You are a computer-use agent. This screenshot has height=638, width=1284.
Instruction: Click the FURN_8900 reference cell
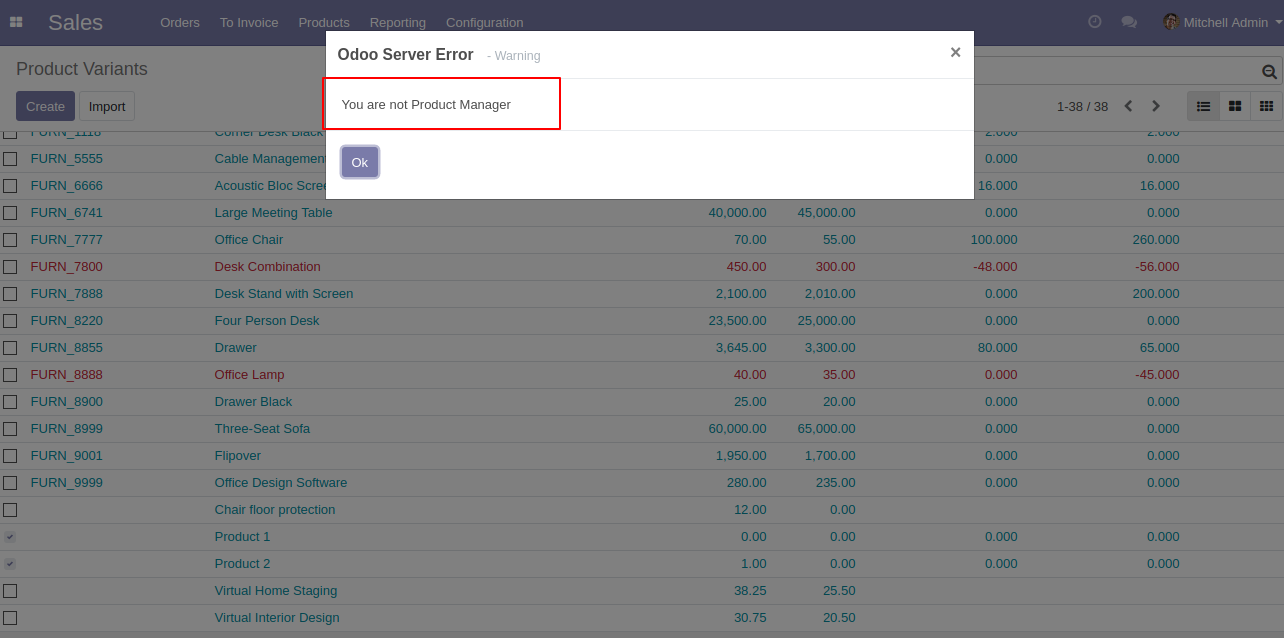[66, 401]
